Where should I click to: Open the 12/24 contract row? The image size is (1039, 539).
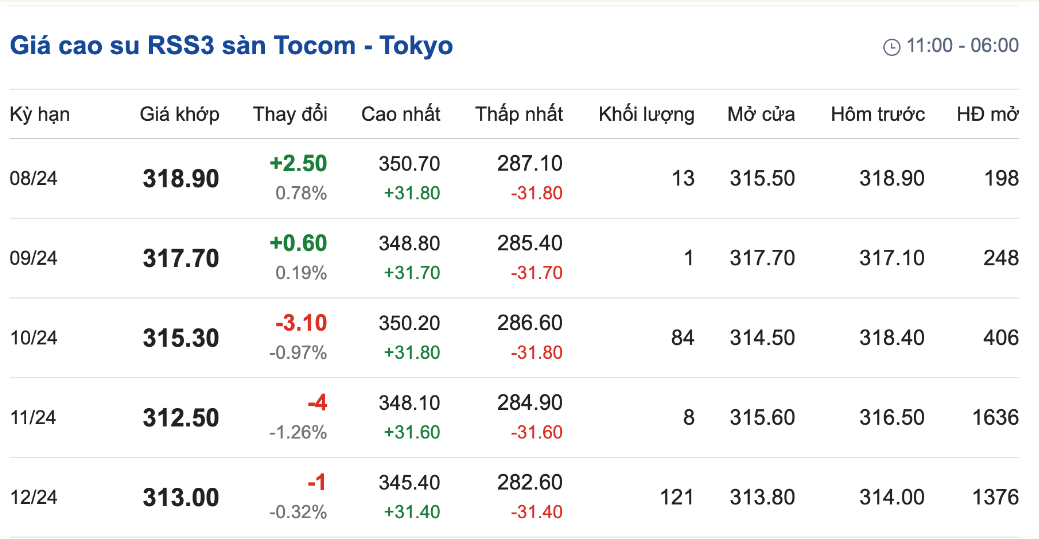pyautogui.click(x=514, y=497)
